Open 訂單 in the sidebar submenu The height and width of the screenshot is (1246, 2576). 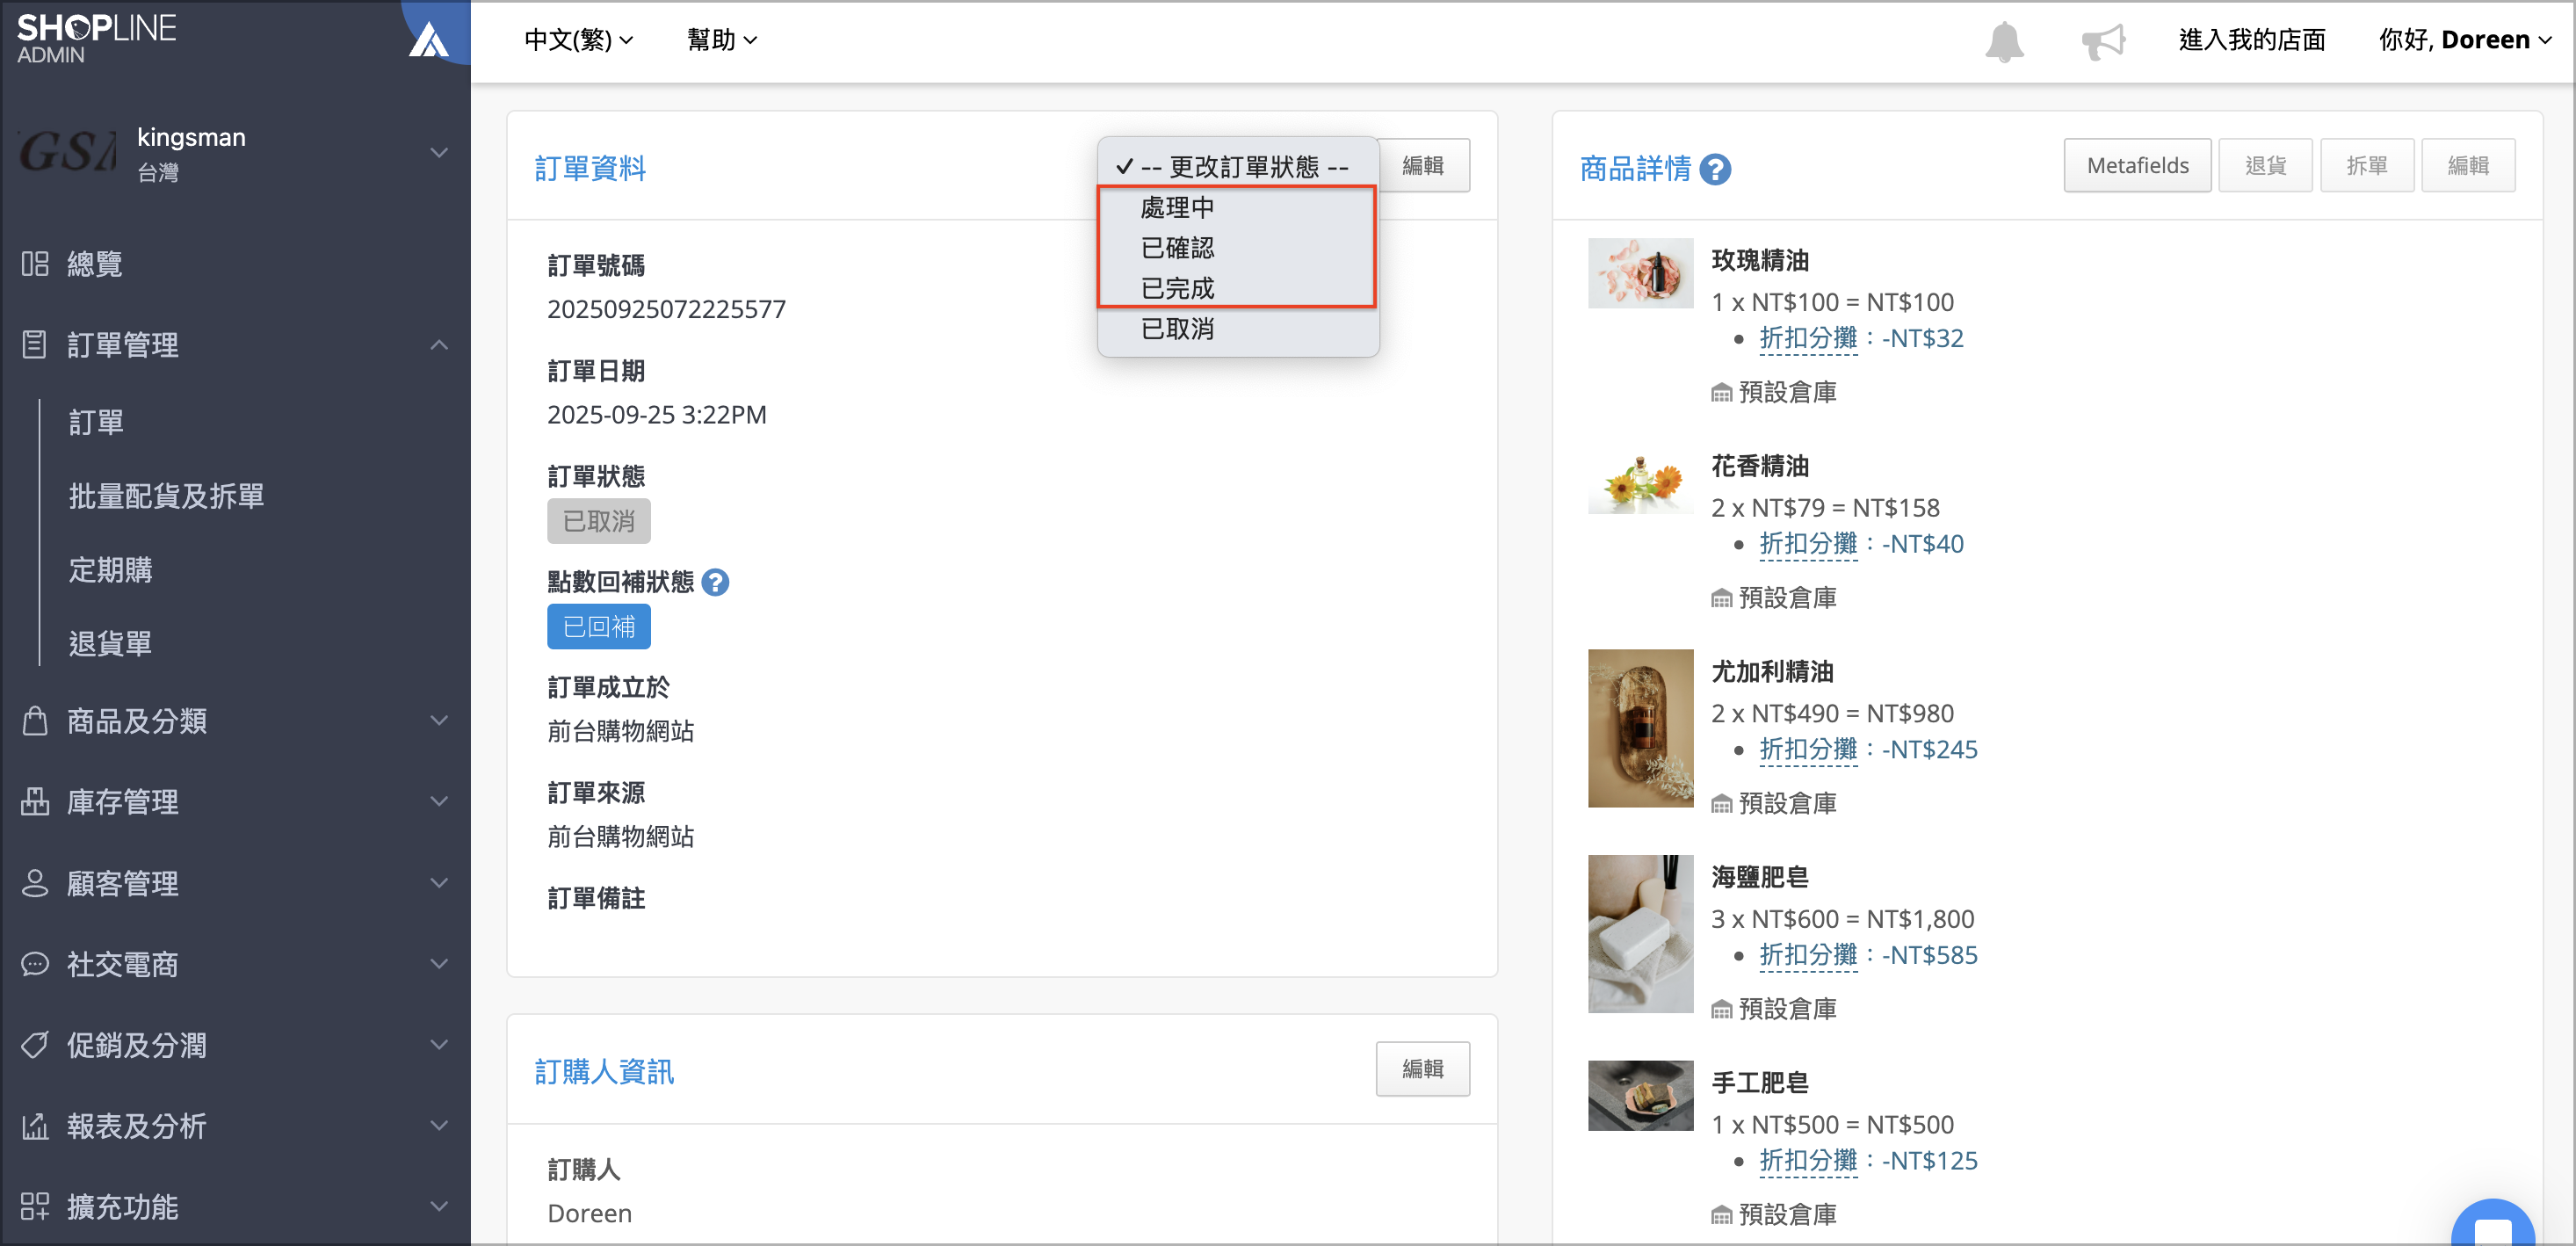pos(97,423)
